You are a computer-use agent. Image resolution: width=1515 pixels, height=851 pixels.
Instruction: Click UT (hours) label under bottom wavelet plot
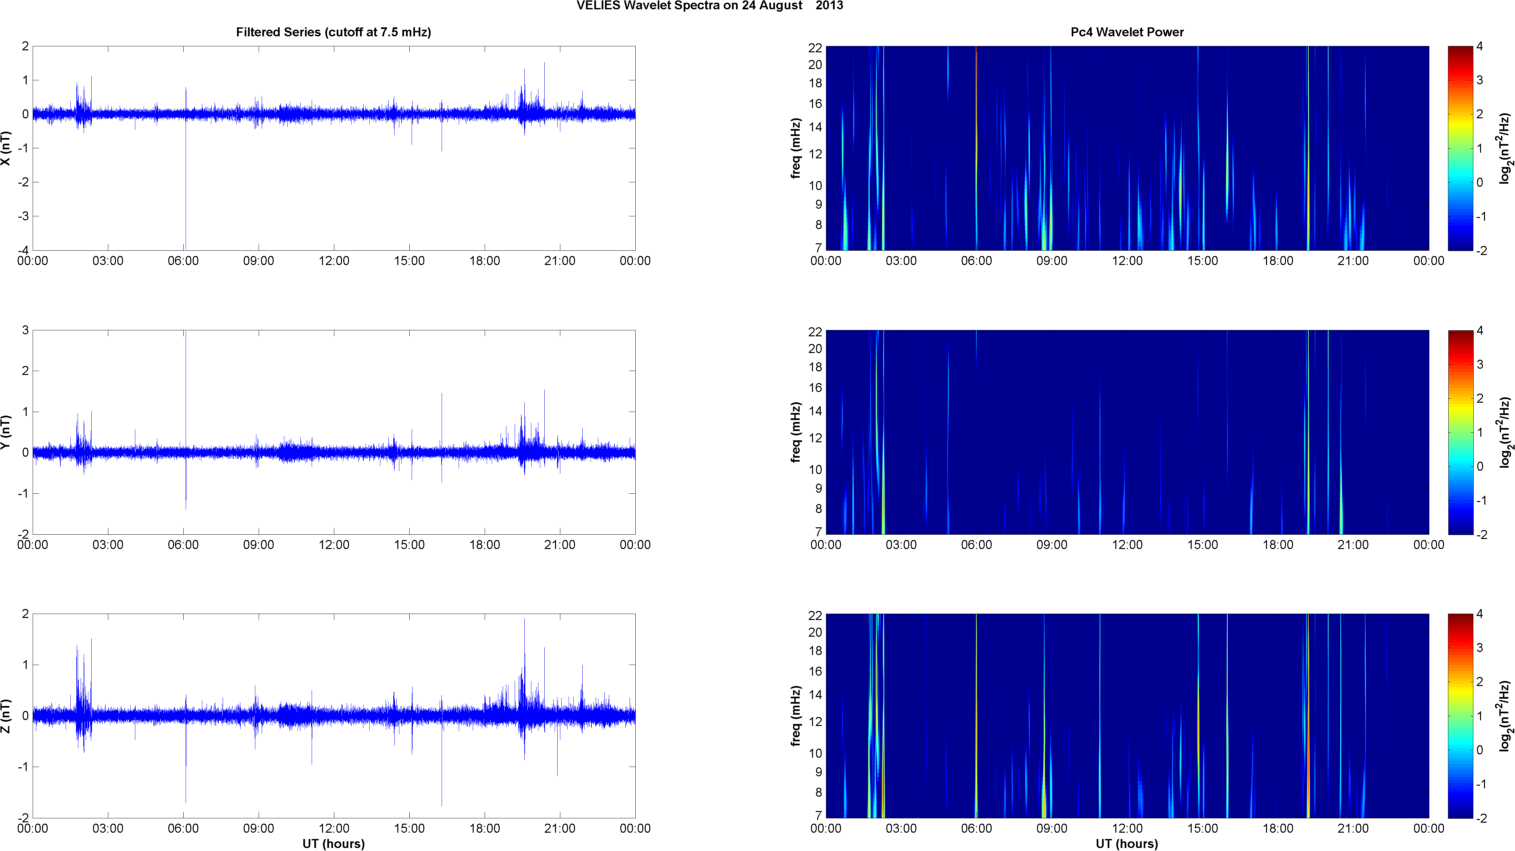(x=1126, y=844)
